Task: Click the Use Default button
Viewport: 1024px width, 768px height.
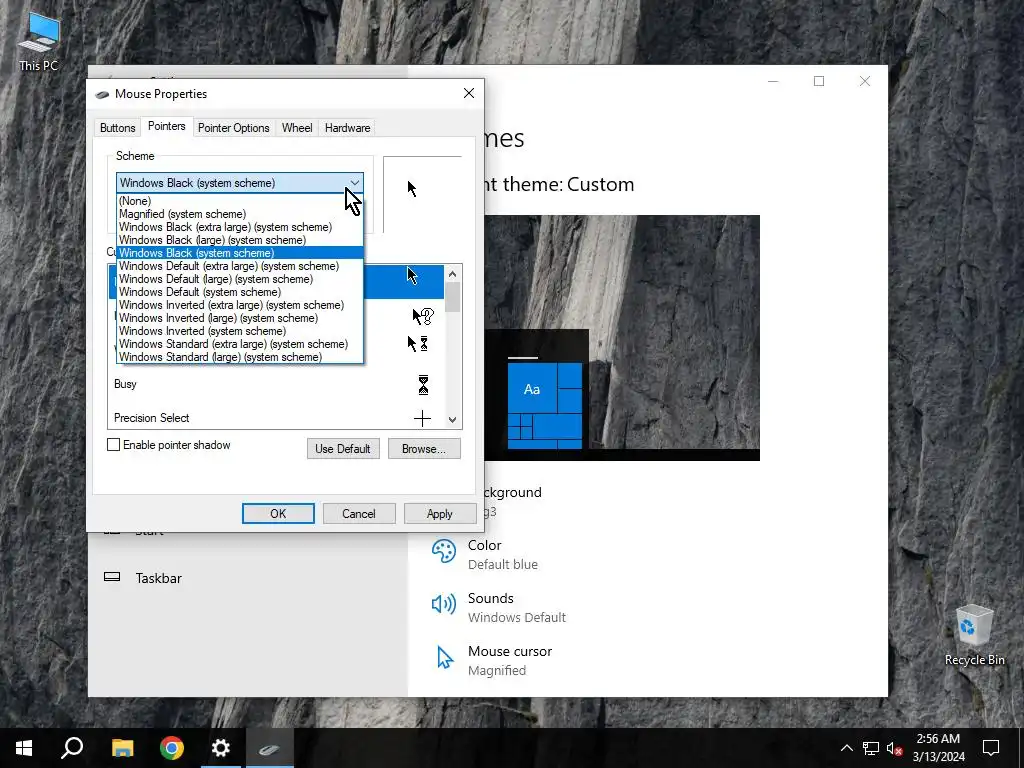Action: pyautogui.click(x=343, y=449)
